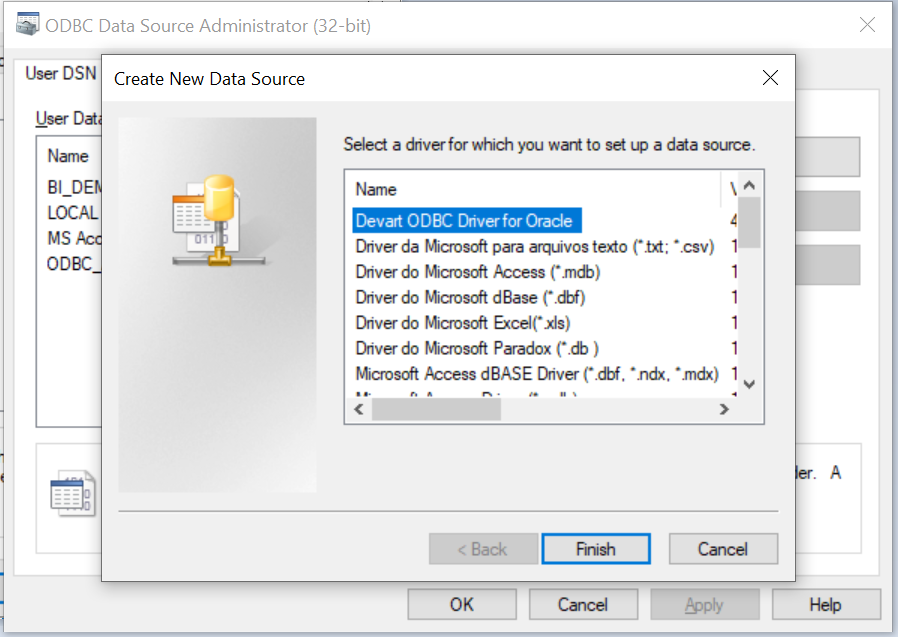Click the ODBC Administrator title bar icon
The width and height of the screenshot is (898, 637).
(27, 24)
